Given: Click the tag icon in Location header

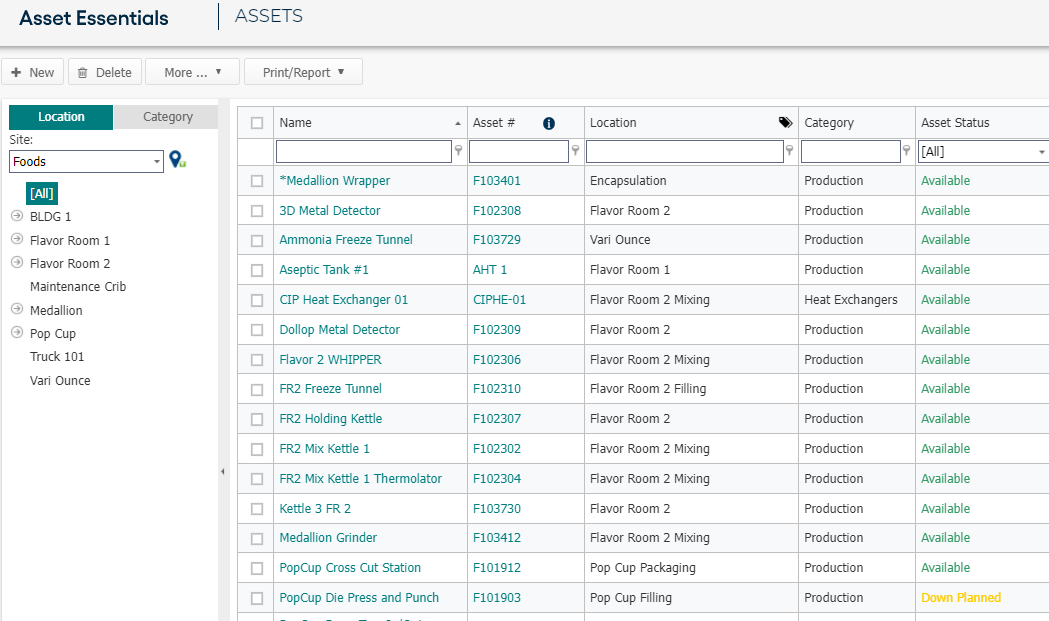Looking at the screenshot, I should point(785,122).
